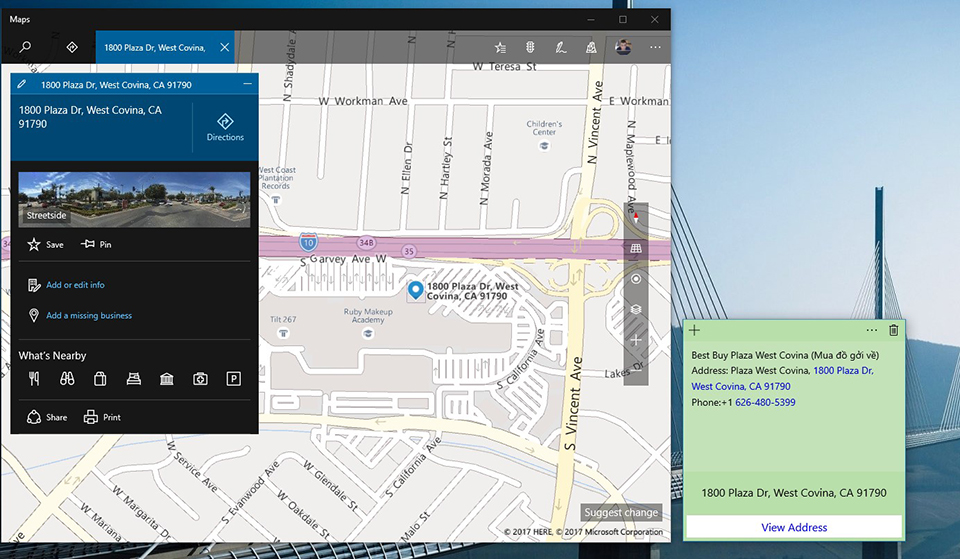Click exit 35 marker on map
The image size is (960, 559).
click(409, 251)
